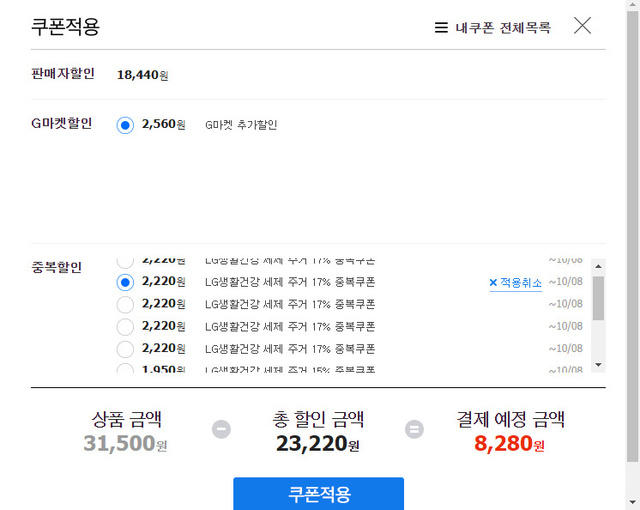This screenshot has width=640, height=510.
Task: Select the last fully visible 2,220원 coupon radio
Action: (125, 349)
